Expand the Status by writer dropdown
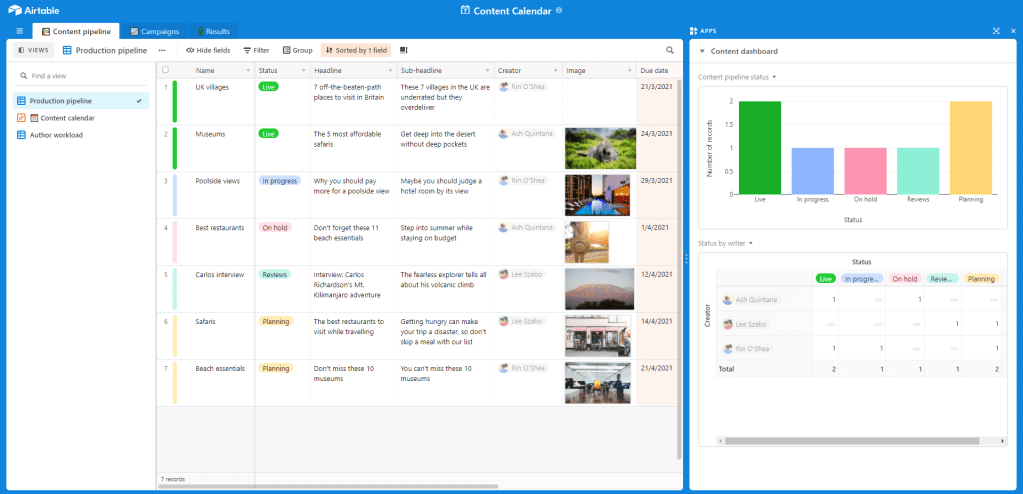The image size is (1023, 494). click(725, 243)
